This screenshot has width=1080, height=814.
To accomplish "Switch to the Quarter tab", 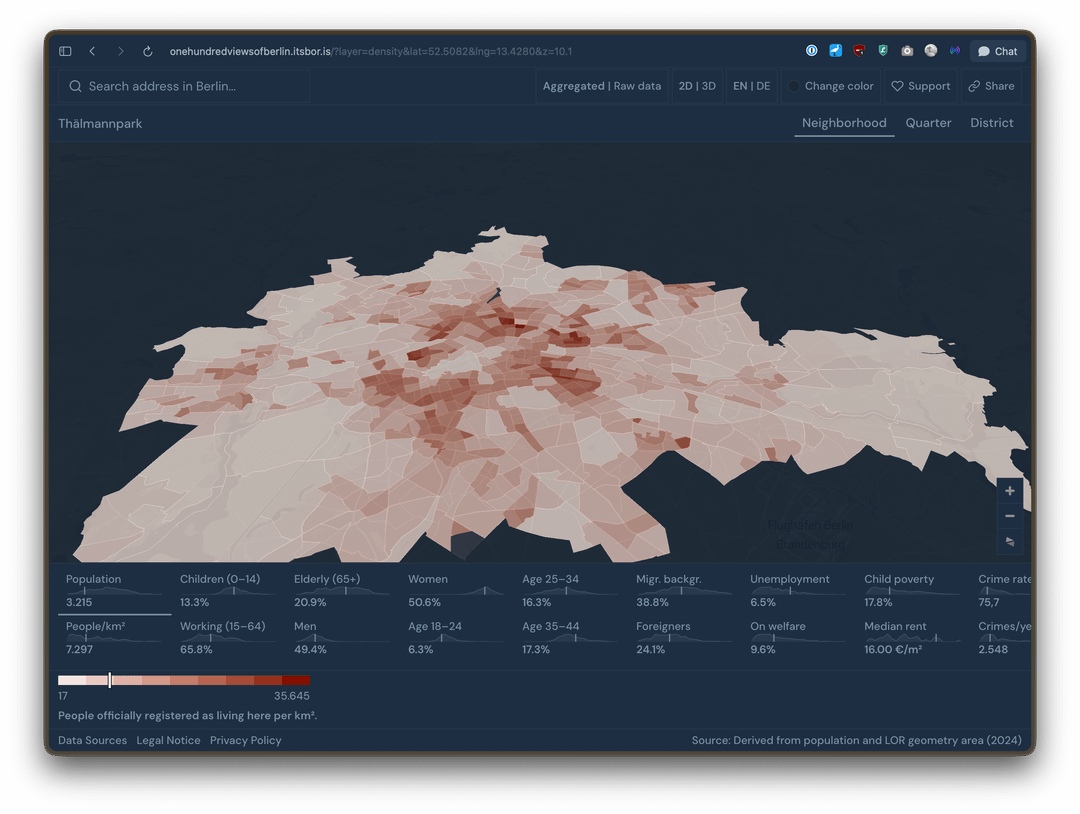I will (x=928, y=123).
